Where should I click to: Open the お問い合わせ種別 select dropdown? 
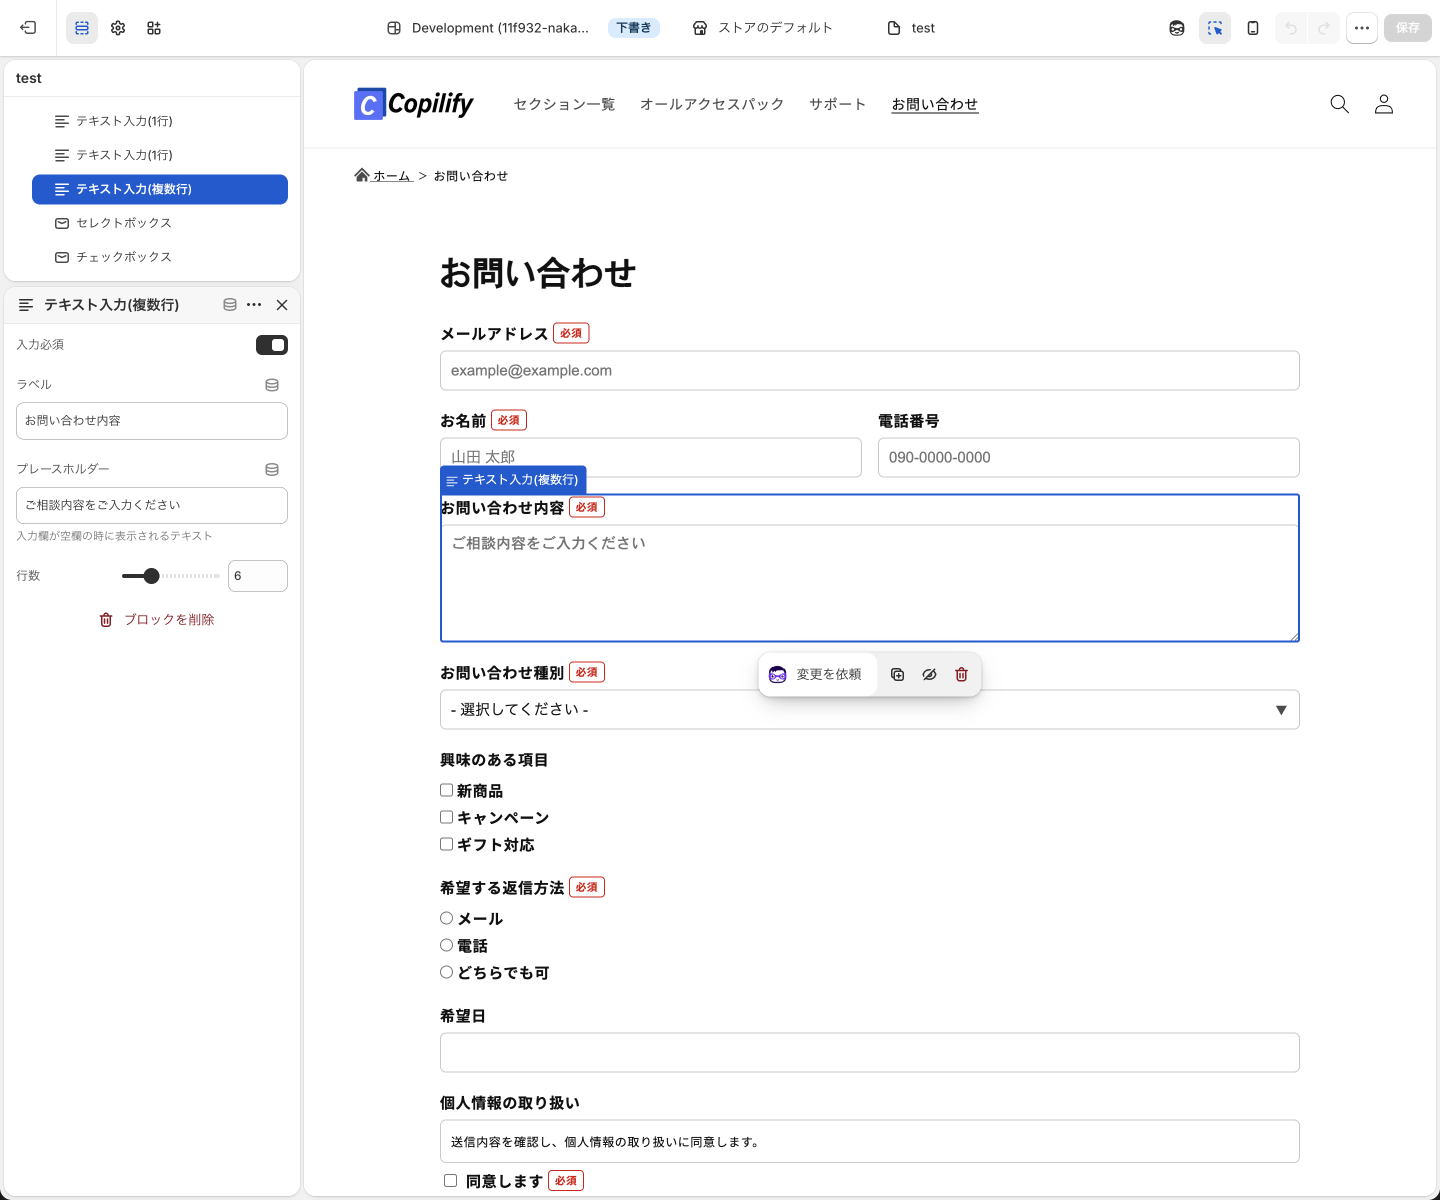point(870,710)
